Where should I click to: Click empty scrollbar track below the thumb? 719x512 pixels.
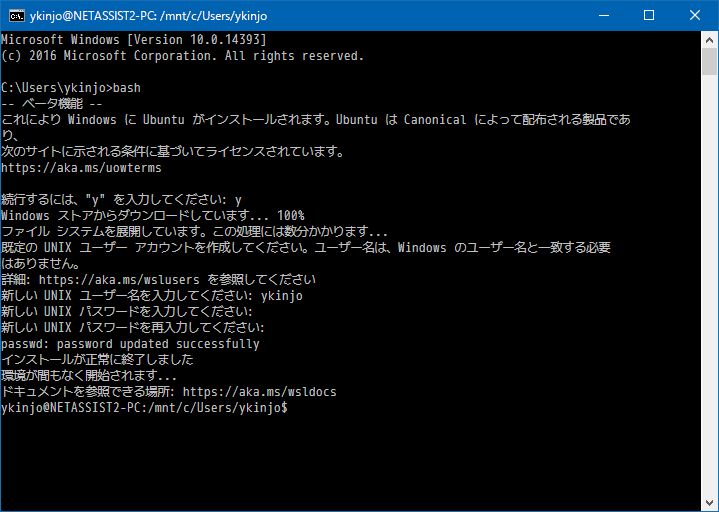click(x=709, y=300)
